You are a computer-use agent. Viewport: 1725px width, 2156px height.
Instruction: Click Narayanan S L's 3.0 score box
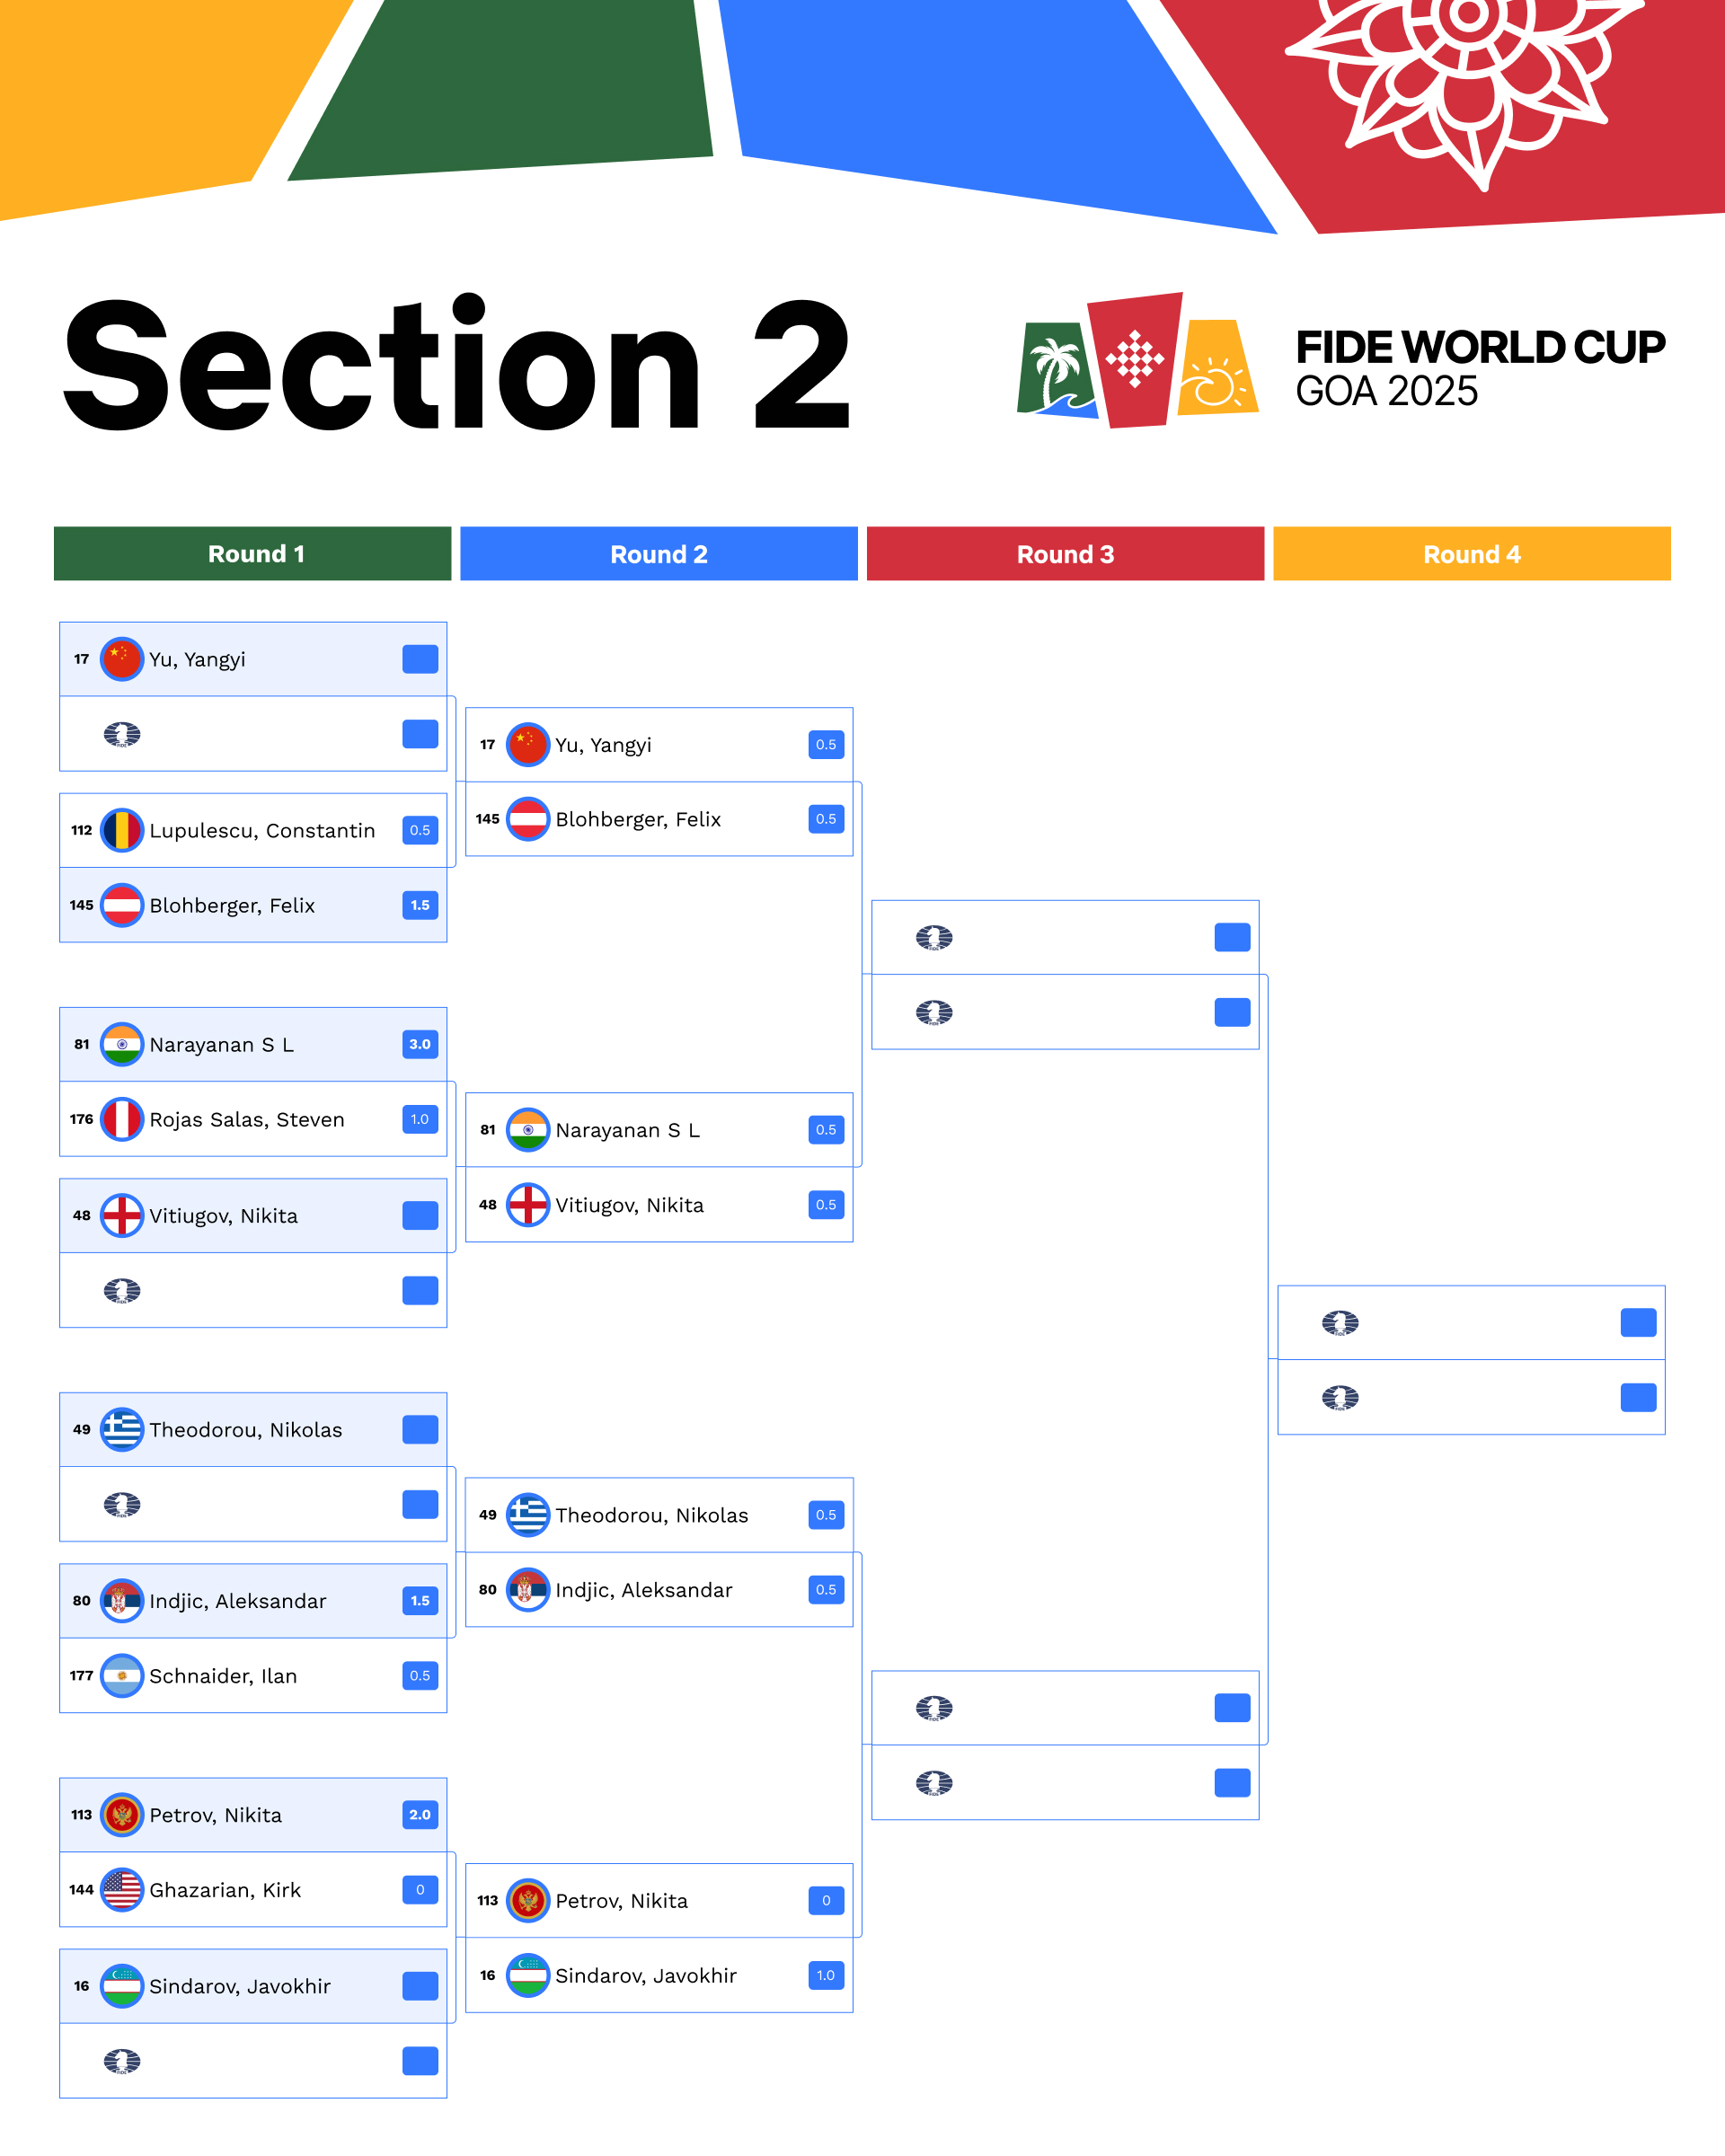coord(420,1044)
